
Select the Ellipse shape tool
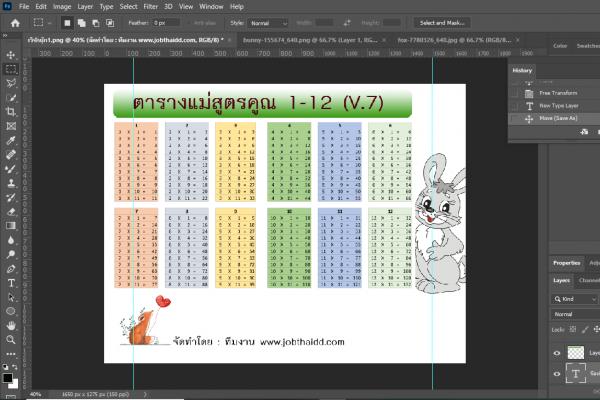point(11,311)
